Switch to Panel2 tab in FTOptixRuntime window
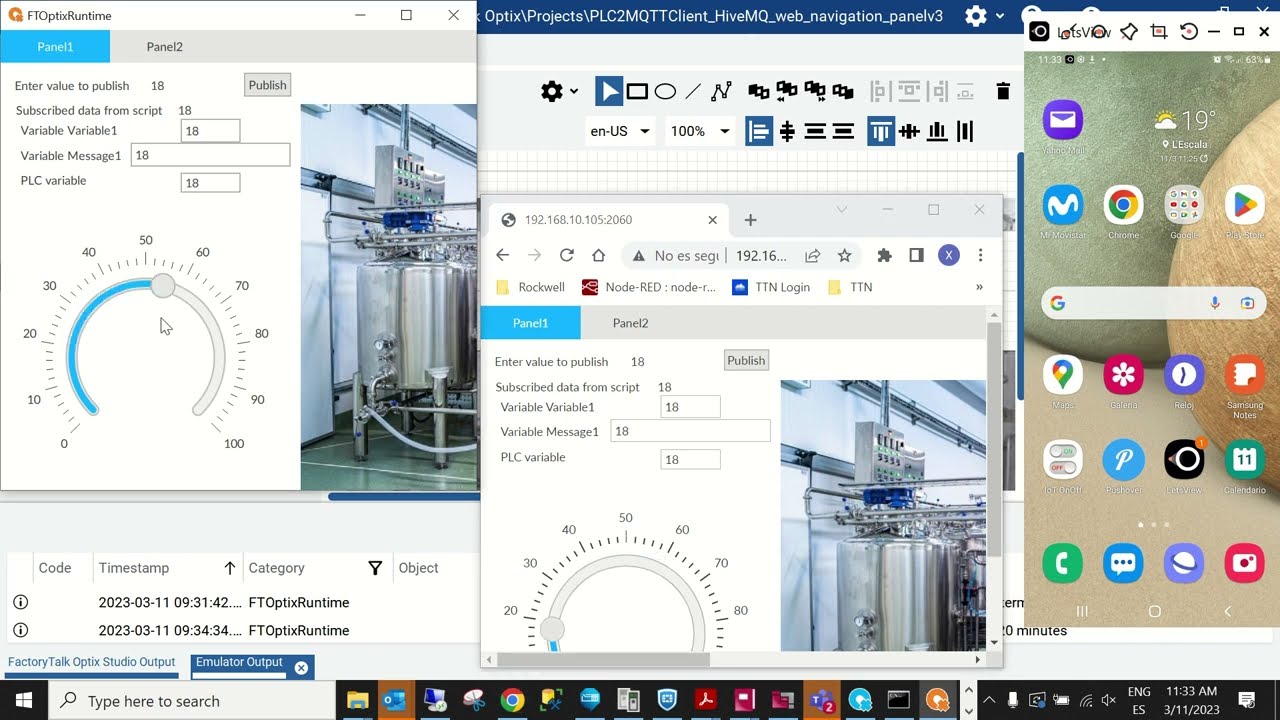 pos(164,46)
